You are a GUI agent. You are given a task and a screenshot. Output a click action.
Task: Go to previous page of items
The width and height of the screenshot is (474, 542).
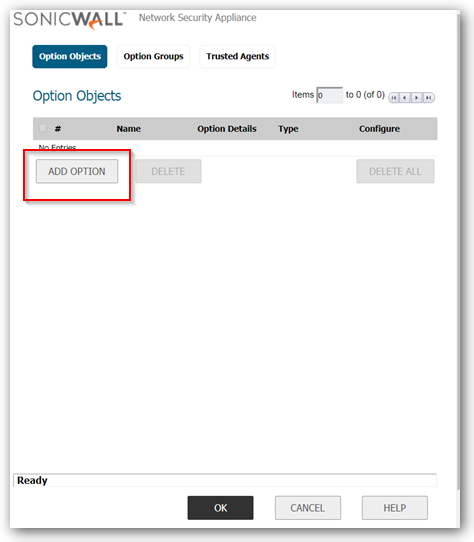point(405,98)
